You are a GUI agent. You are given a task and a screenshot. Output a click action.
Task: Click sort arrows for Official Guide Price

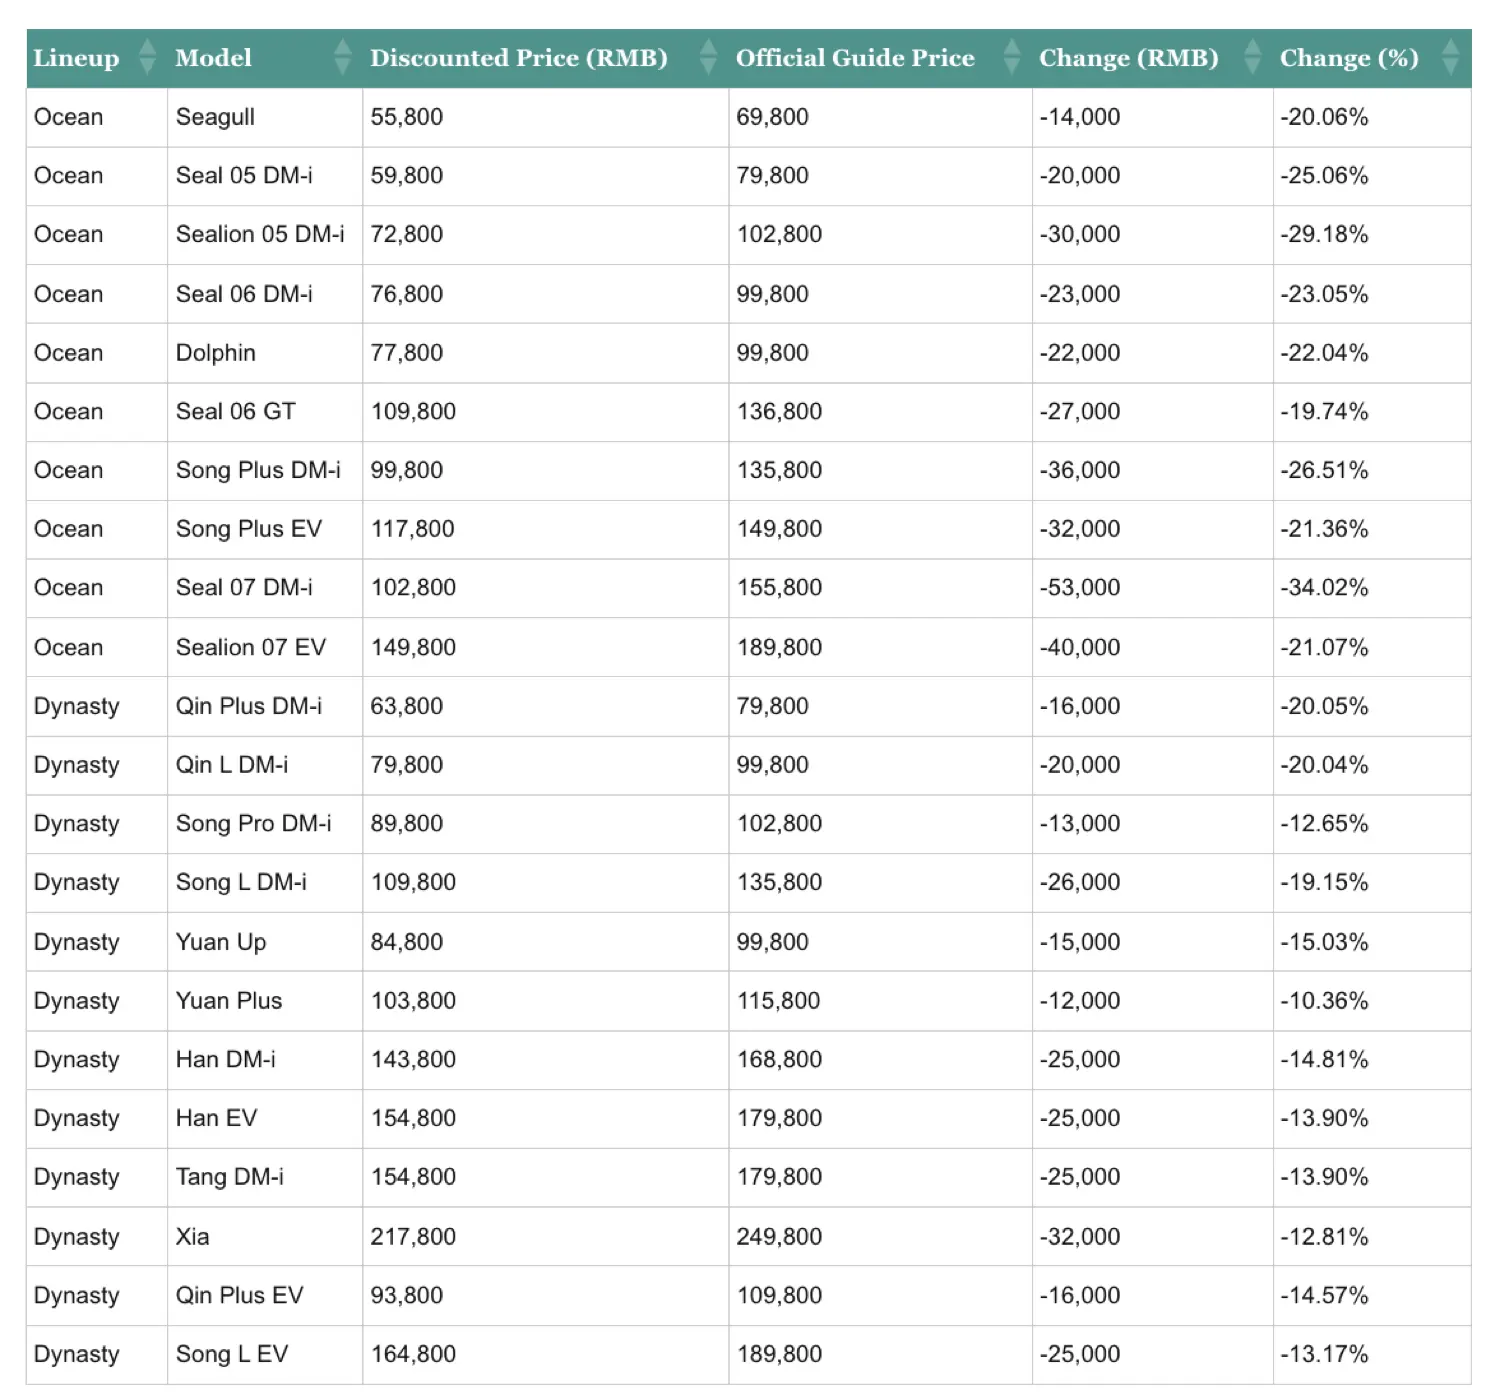tap(1012, 58)
